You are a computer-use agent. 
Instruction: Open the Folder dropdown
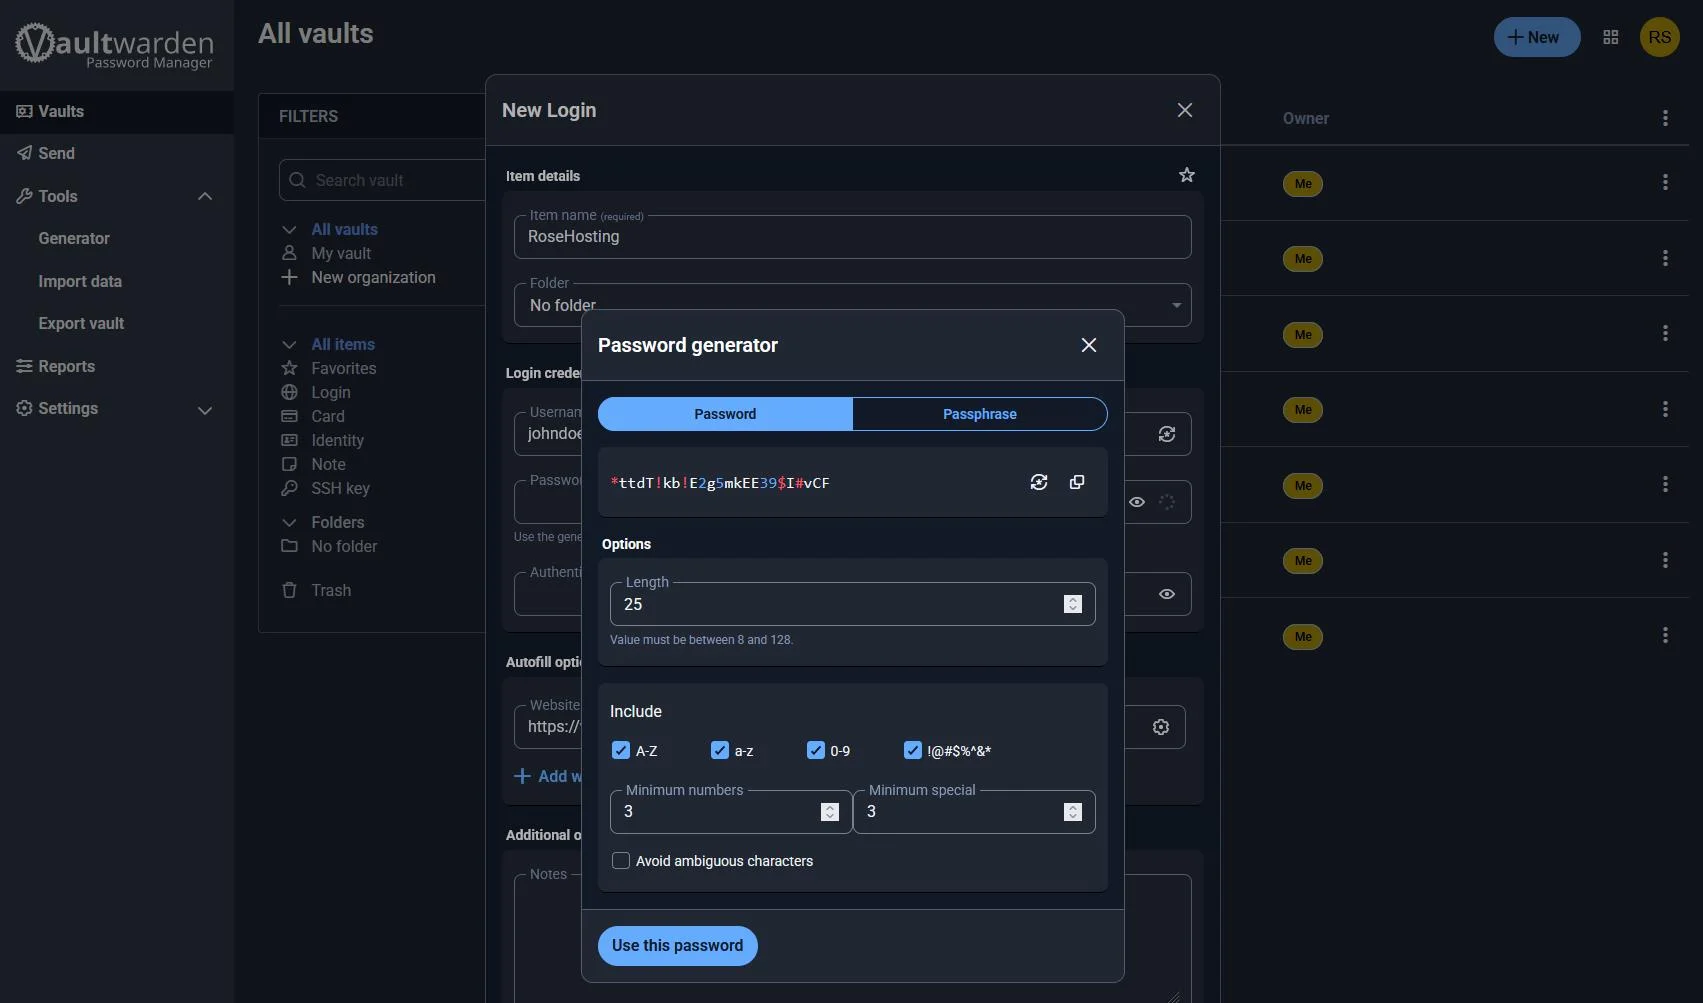(1175, 305)
